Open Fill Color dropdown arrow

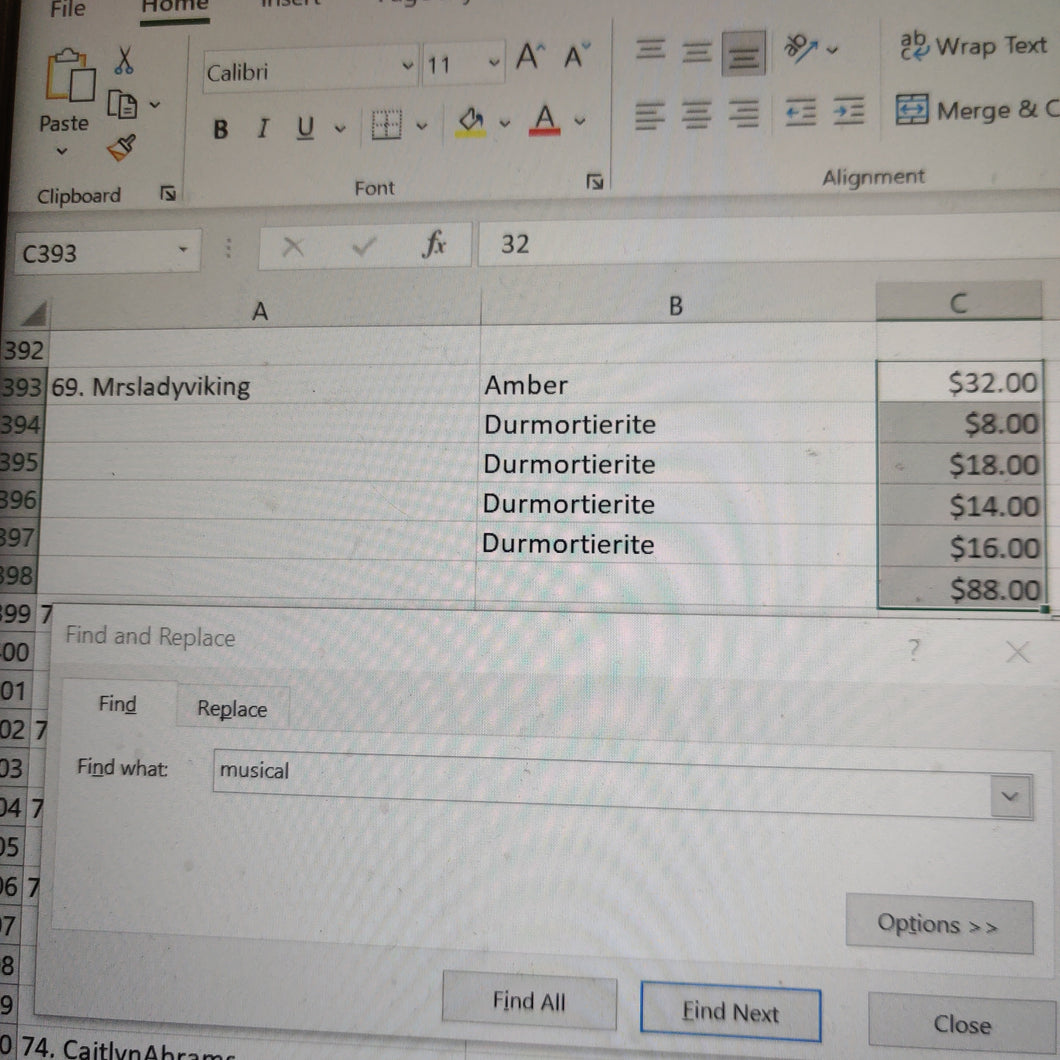click(504, 124)
